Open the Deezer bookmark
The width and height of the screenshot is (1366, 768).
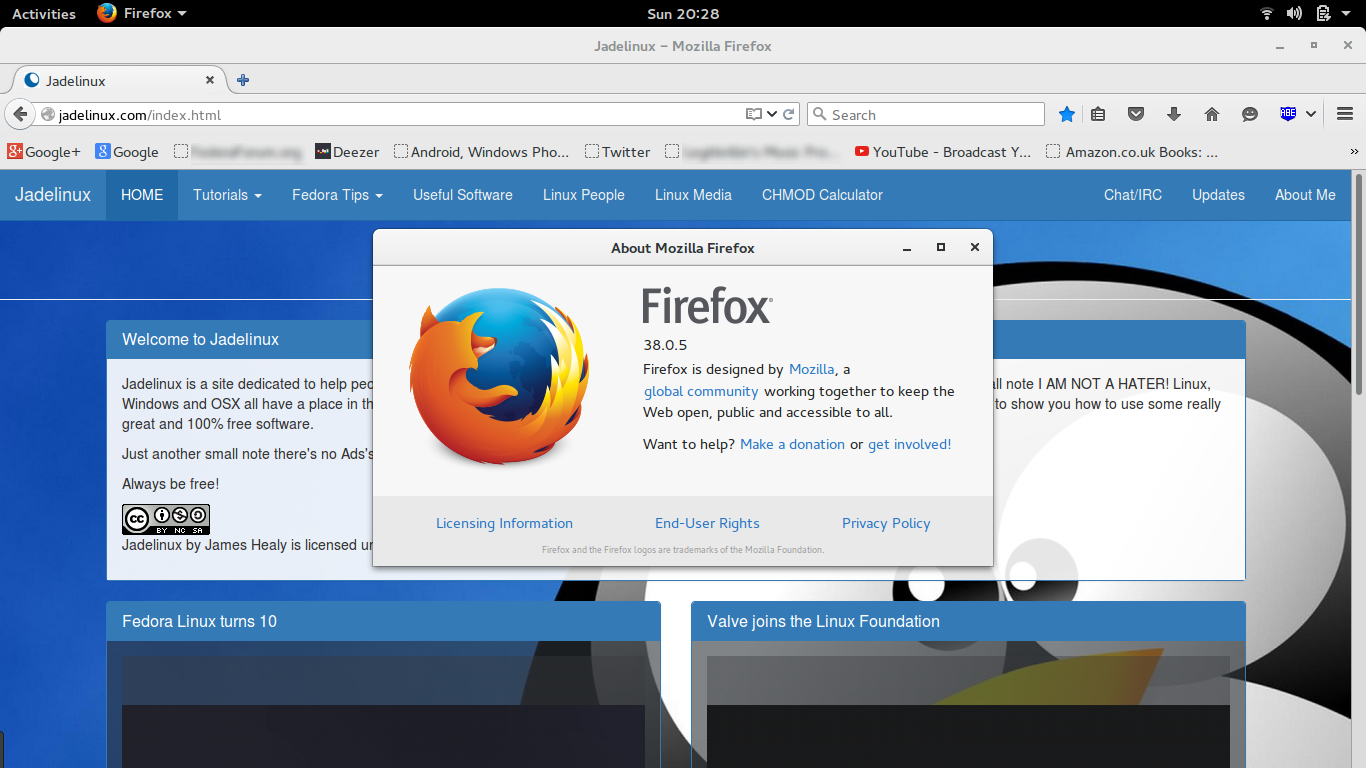347,152
